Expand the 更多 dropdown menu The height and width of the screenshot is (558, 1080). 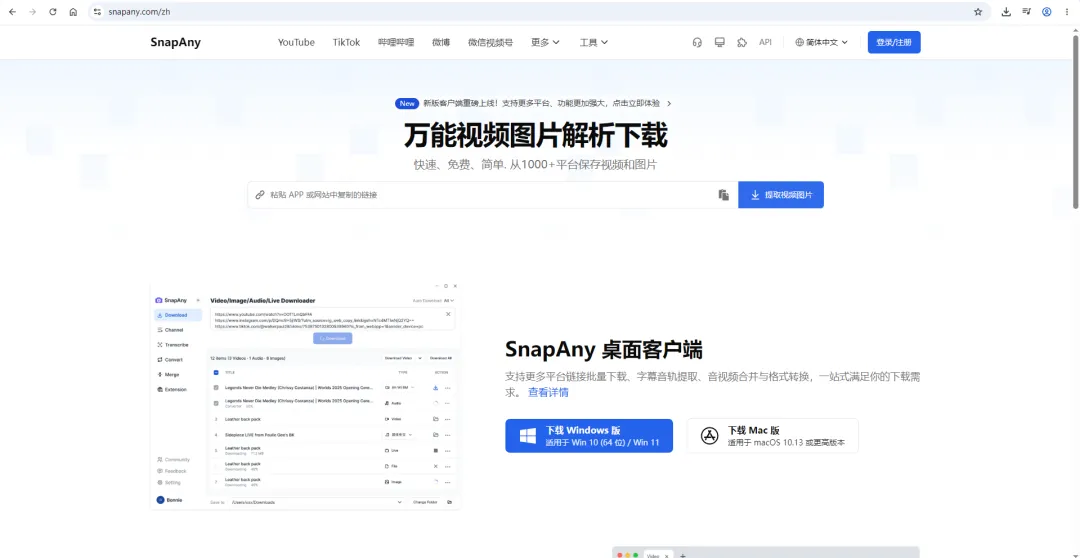click(x=546, y=42)
